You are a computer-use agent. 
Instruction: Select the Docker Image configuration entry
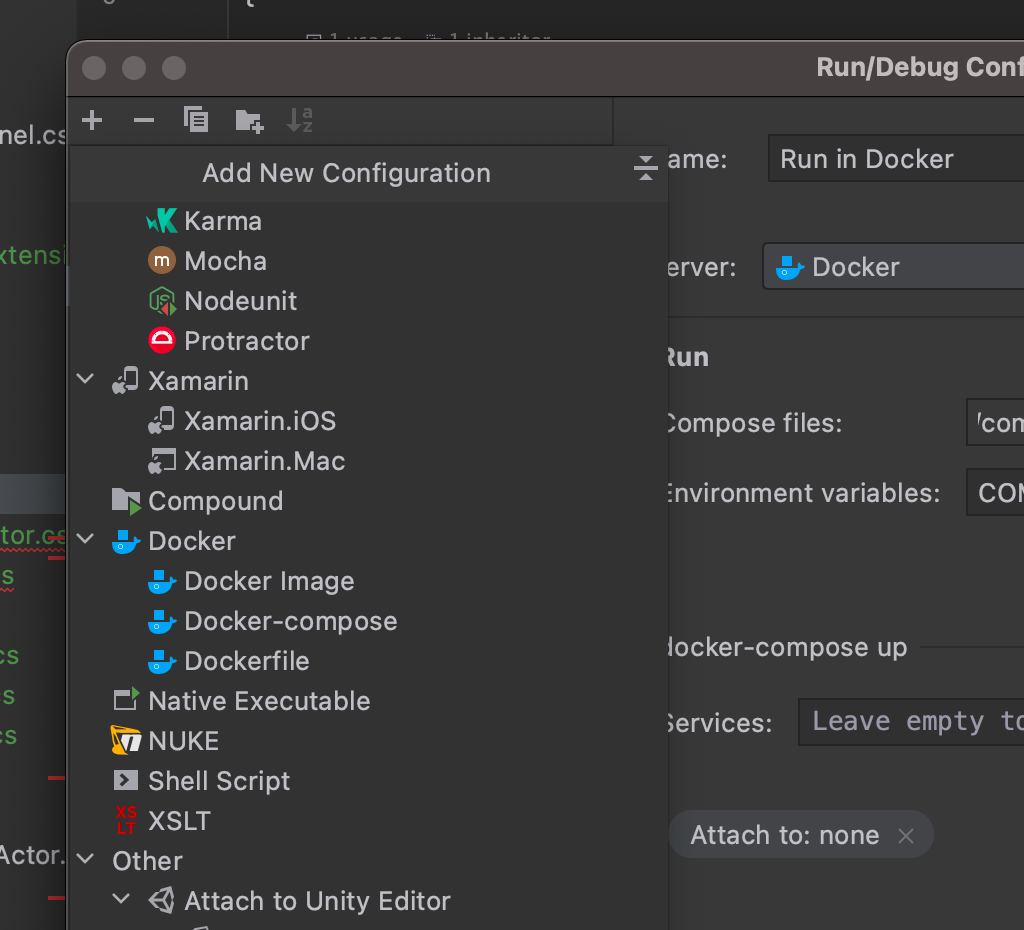(x=269, y=581)
